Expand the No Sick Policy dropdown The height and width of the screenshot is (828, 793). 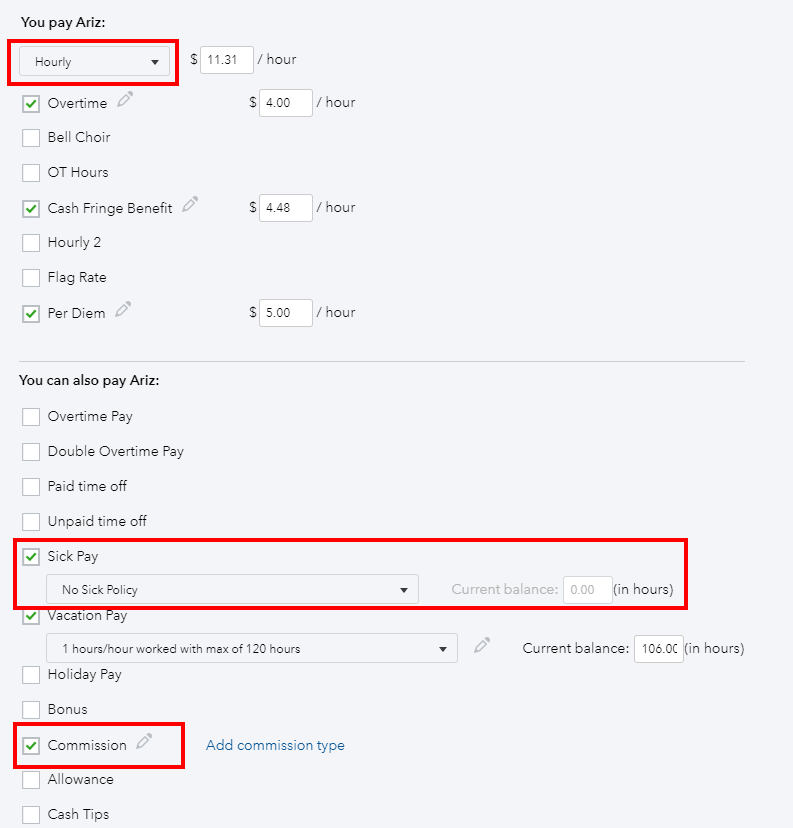click(x=232, y=590)
